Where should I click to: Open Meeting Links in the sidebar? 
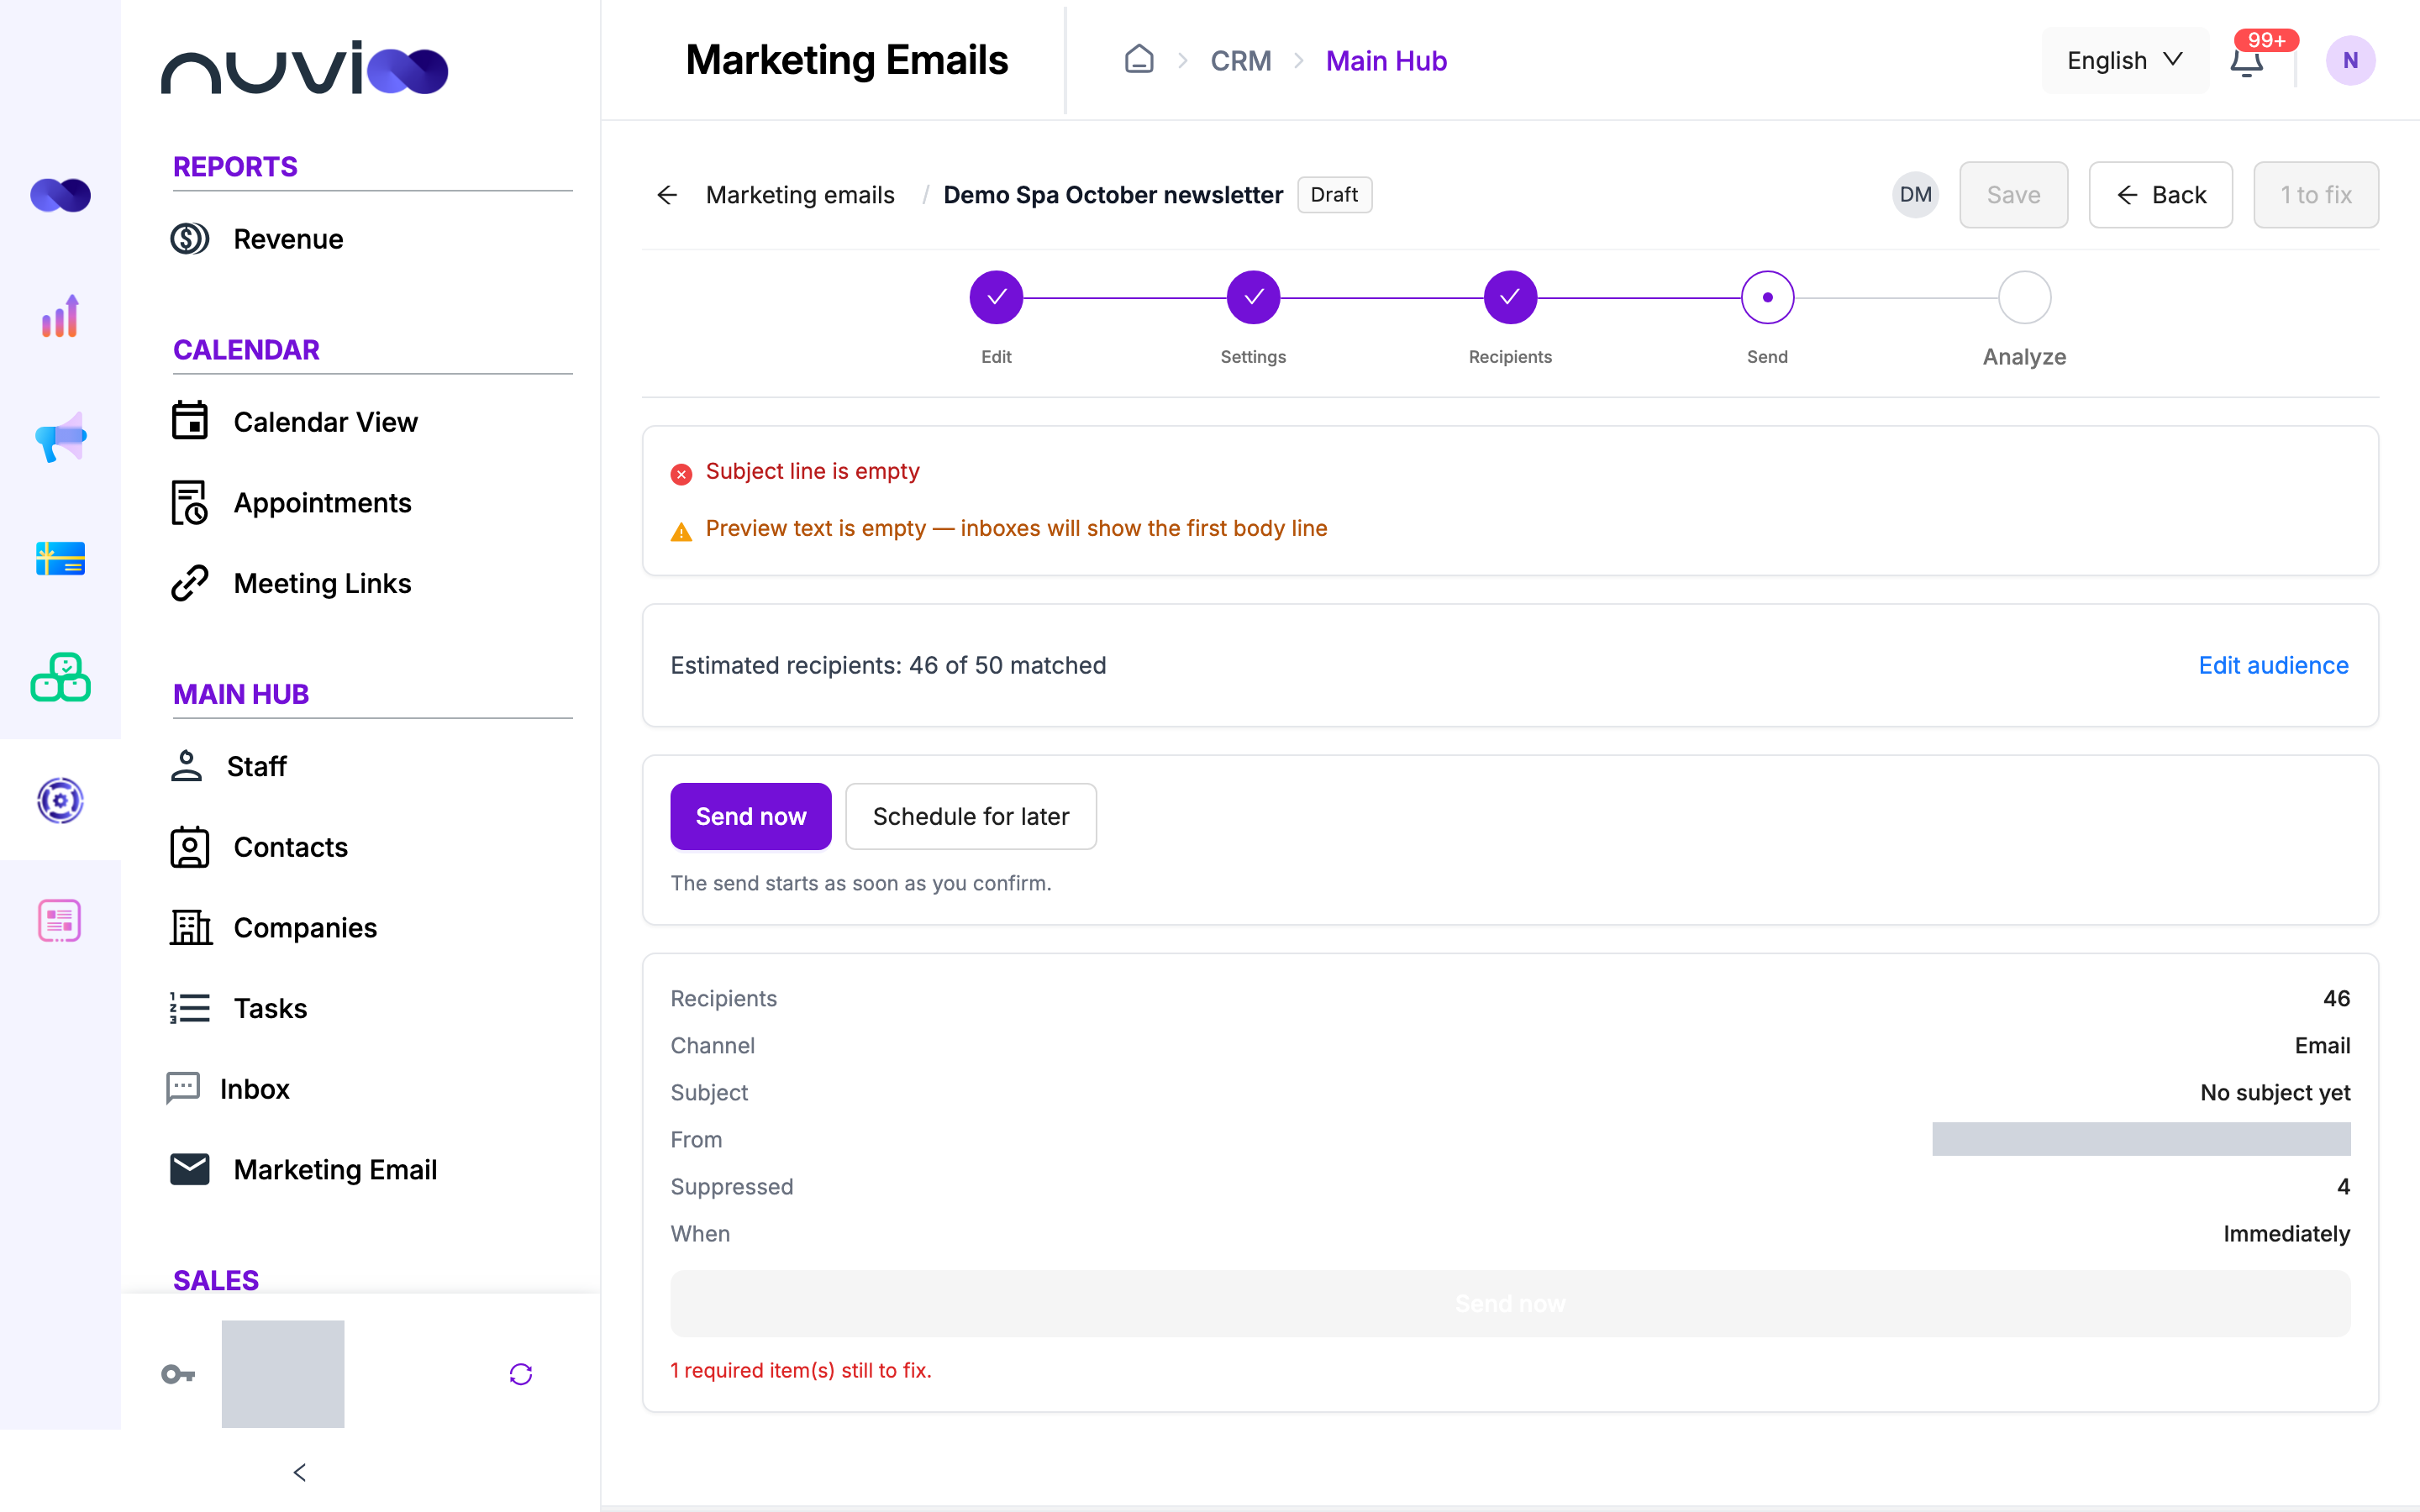[x=290, y=583]
